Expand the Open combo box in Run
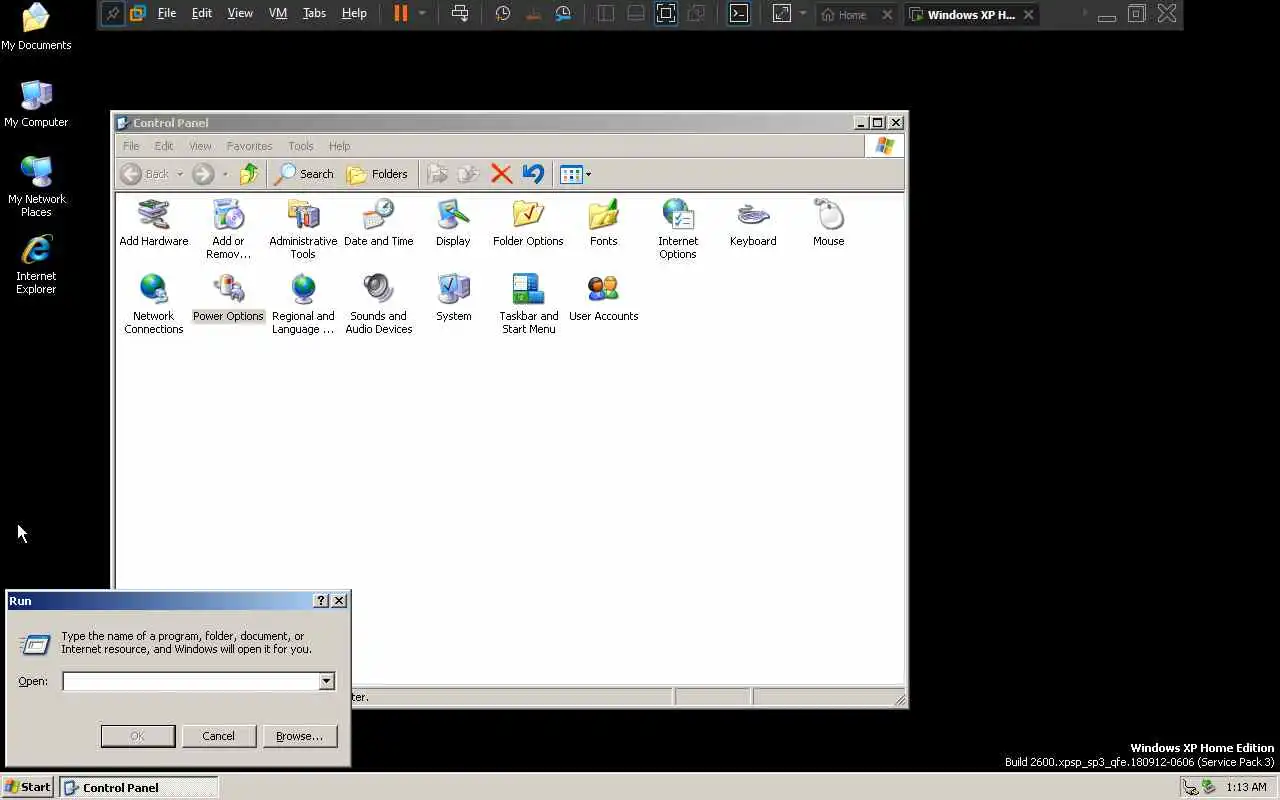Viewport: 1280px width, 800px height. pyautogui.click(x=326, y=681)
